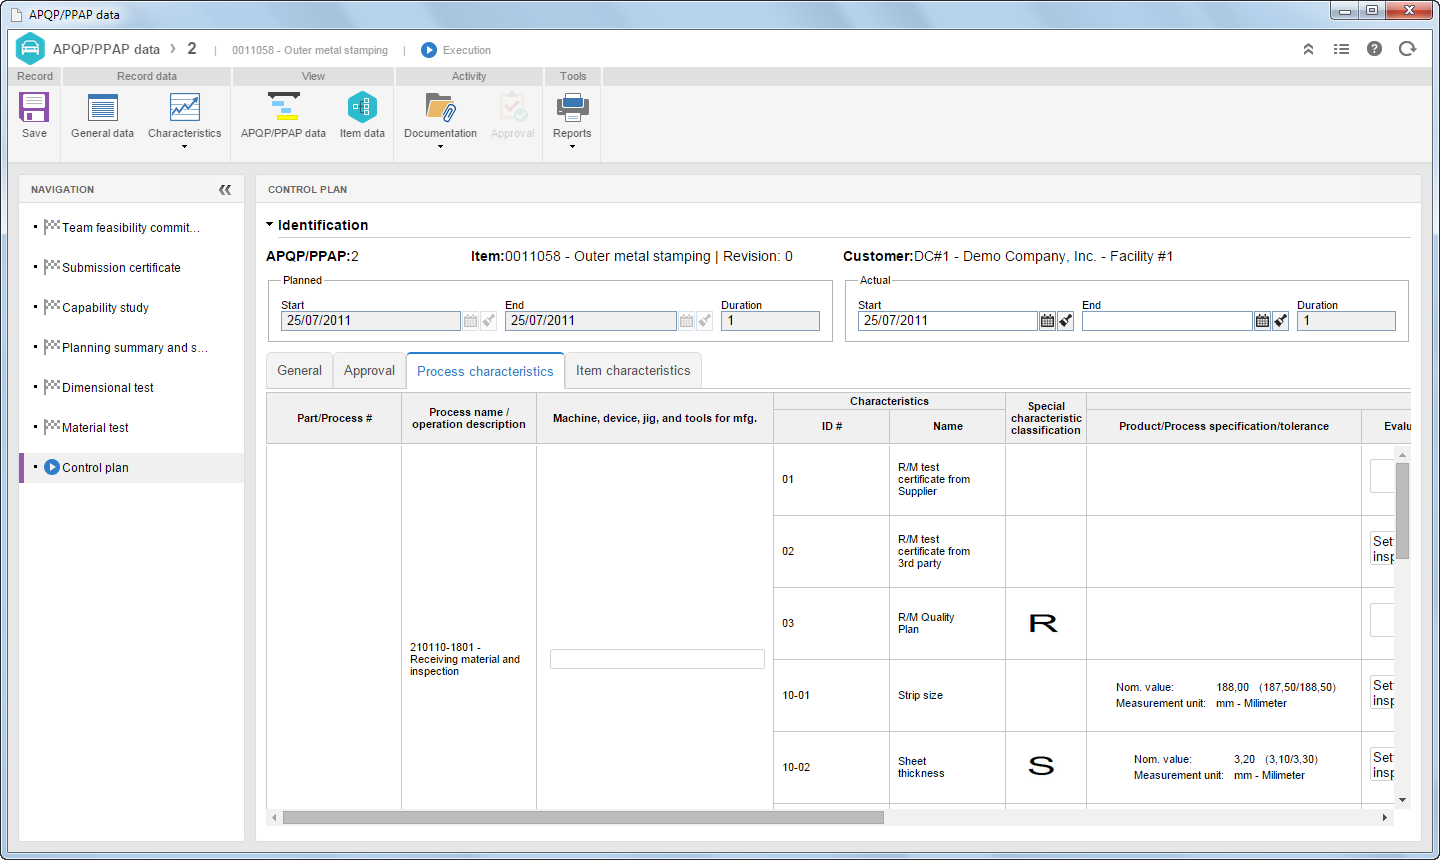Image resolution: width=1440 pixels, height=860 pixels.
Task: Collapse the Identification section
Action: click(x=270, y=225)
